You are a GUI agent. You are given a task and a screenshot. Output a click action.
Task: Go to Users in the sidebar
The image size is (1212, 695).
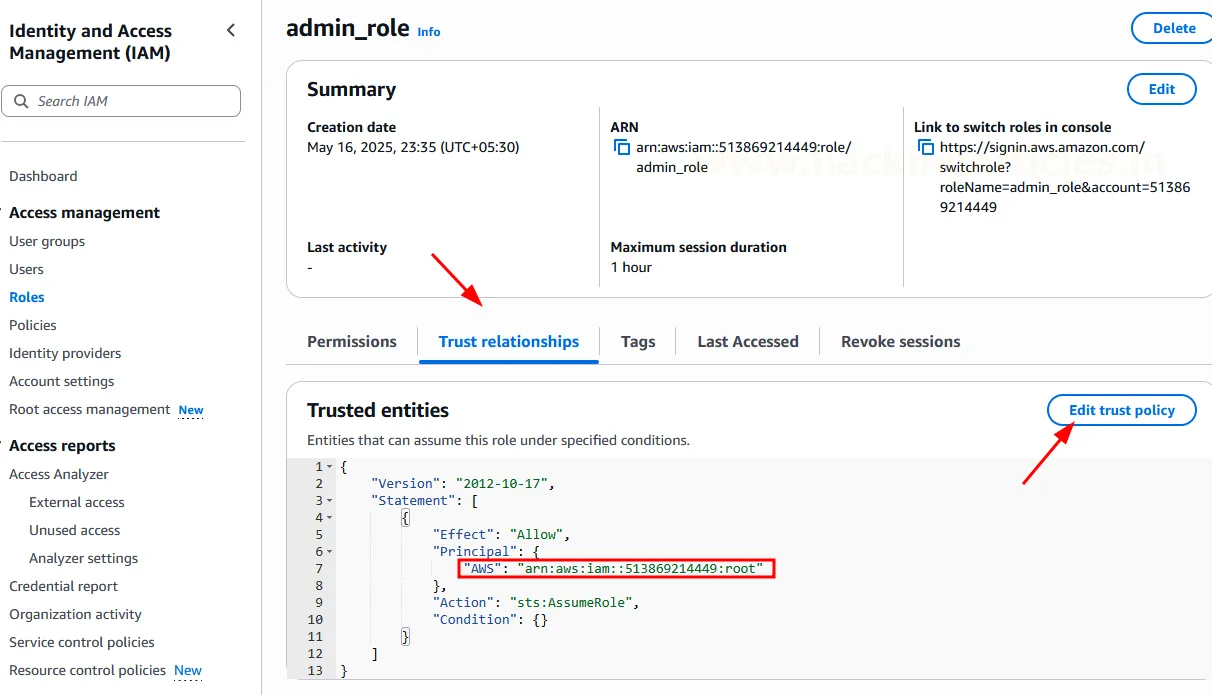pos(27,269)
